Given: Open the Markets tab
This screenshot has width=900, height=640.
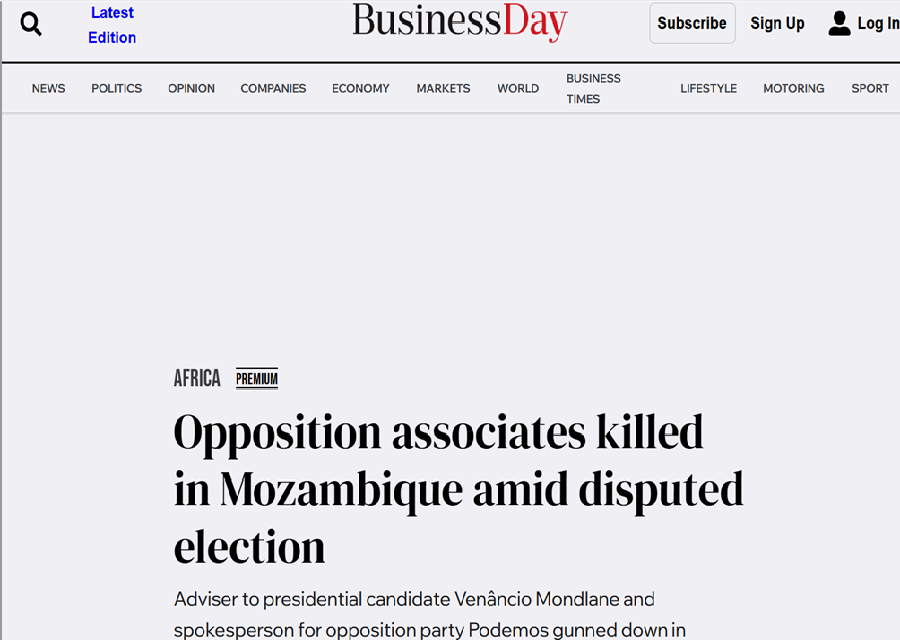Looking at the screenshot, I should coord(443,88).
